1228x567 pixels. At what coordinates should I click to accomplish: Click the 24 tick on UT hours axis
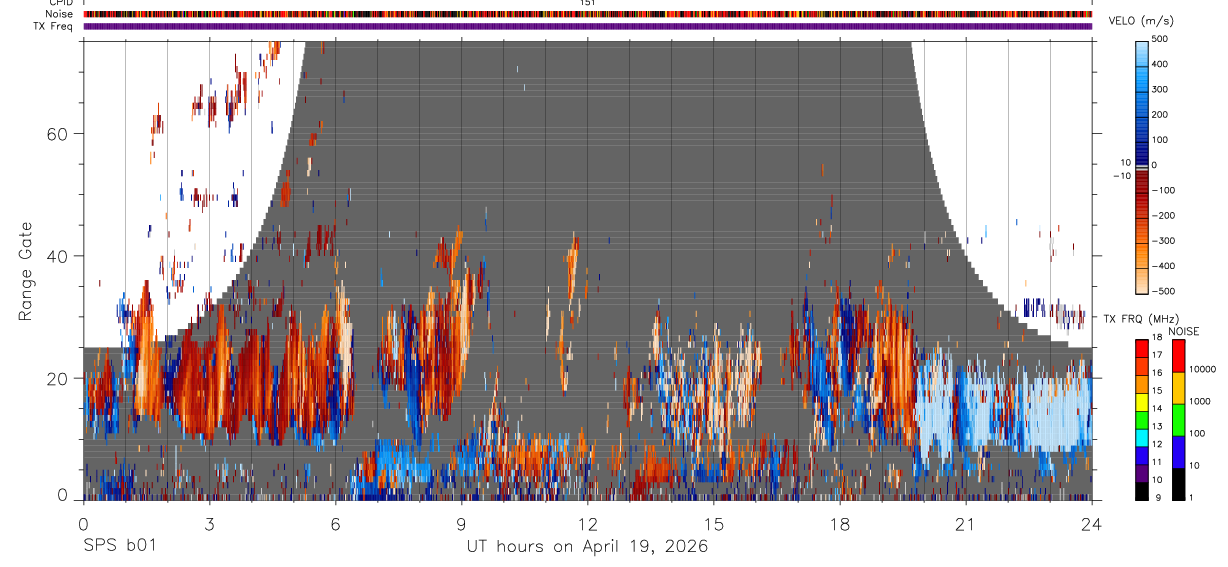[x=1092, y=523]
